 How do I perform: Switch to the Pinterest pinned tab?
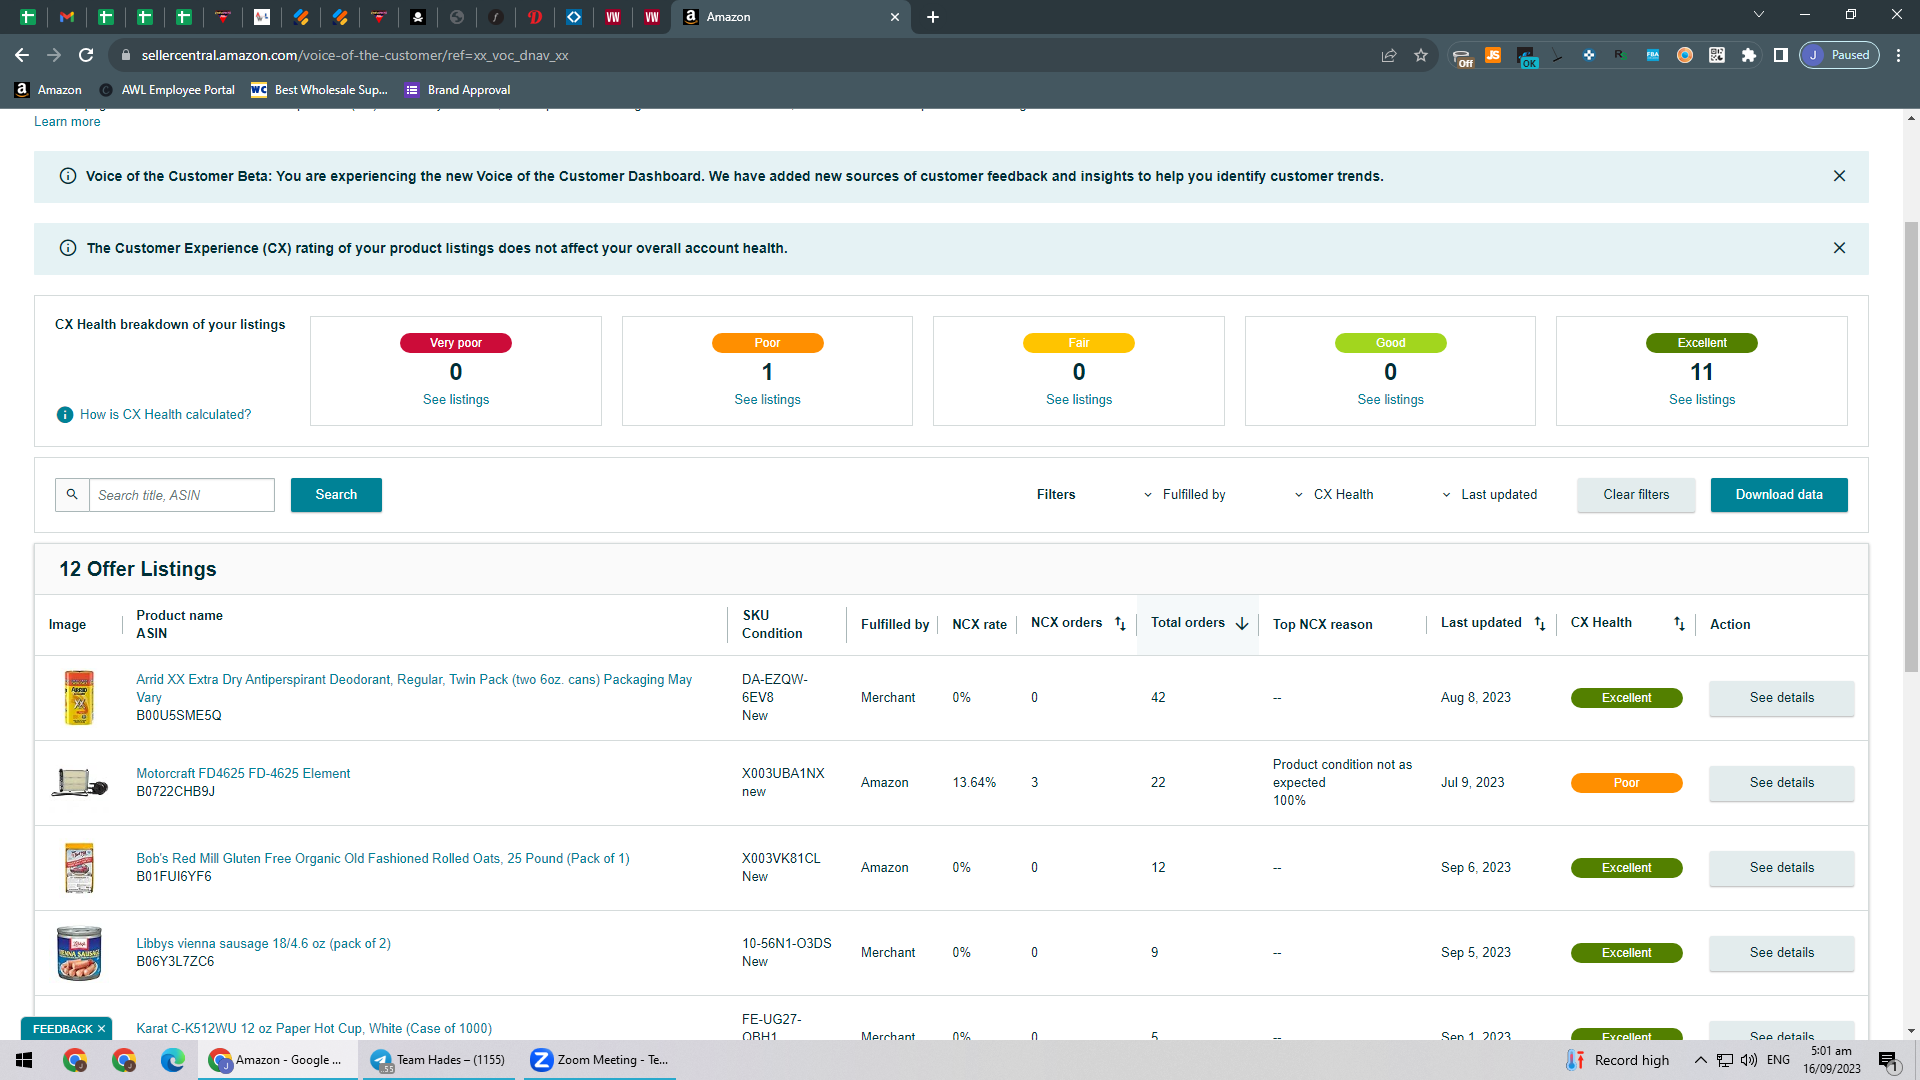[x=535, y=17]
